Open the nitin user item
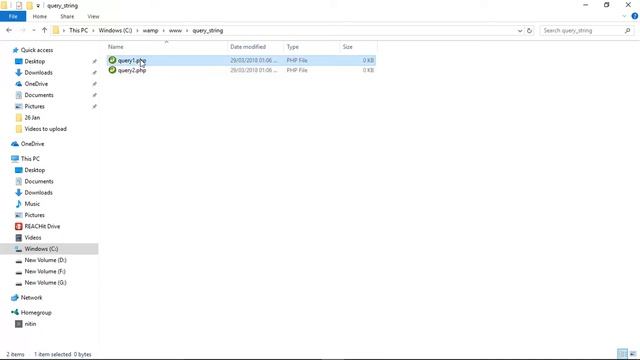This screenshot has height=360, width=640. click(30, 324)
